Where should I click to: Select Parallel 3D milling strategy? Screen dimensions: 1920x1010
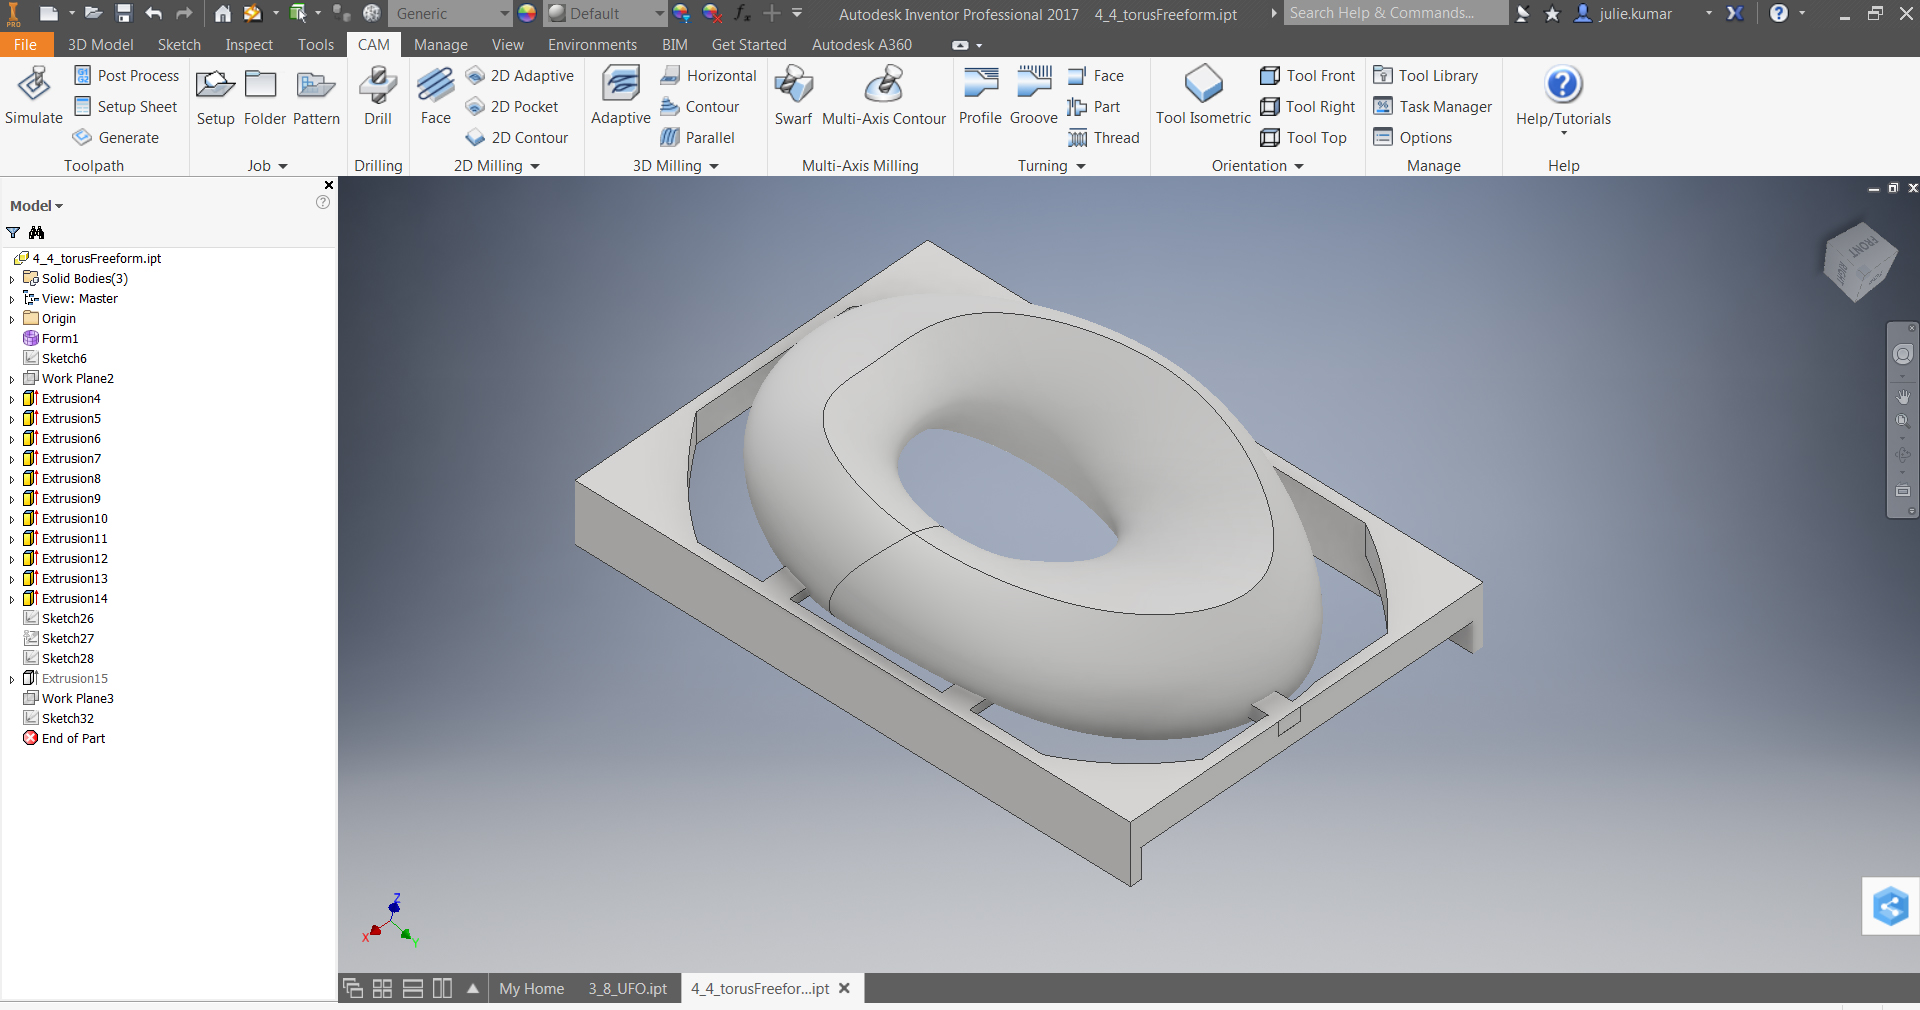[x=698, y=138]
